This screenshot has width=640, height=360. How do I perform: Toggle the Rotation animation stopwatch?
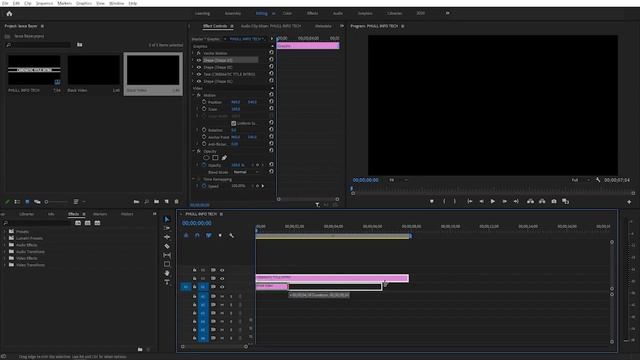click(204, 130)
